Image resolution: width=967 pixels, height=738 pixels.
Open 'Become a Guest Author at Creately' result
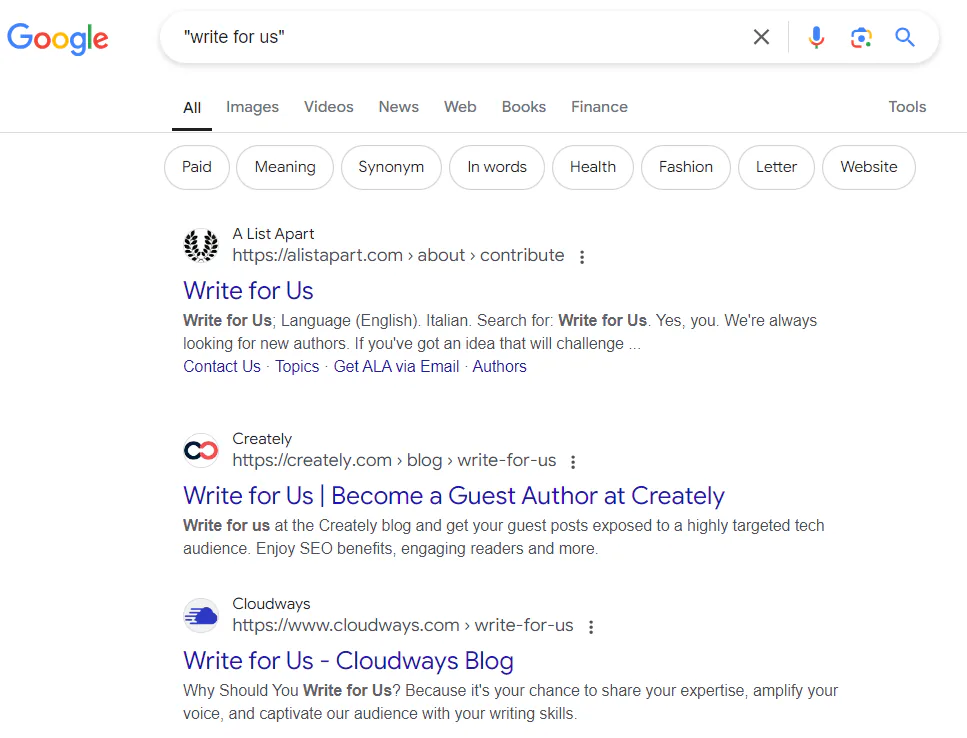(454, 495)
